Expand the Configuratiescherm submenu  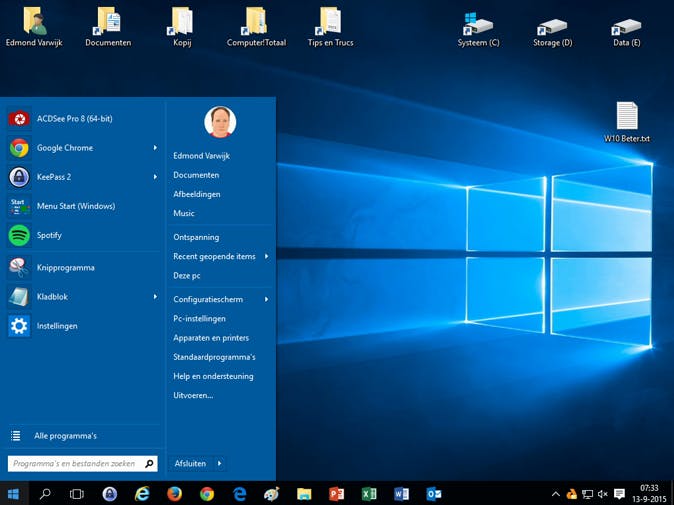[266, 300]
